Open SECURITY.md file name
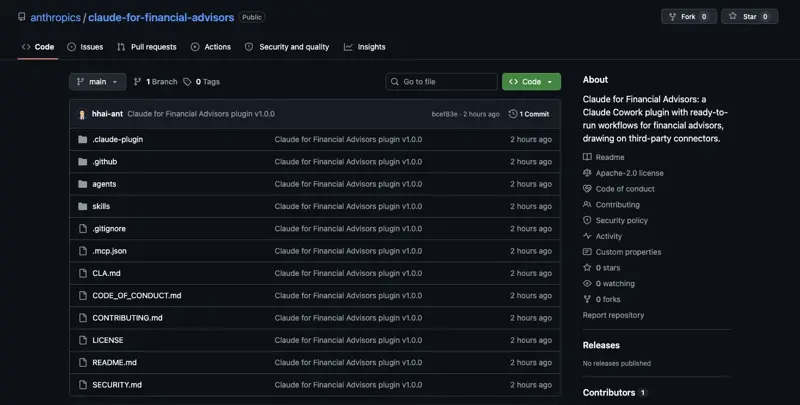The height and width of the screenshot is (405, 800). 117,385
